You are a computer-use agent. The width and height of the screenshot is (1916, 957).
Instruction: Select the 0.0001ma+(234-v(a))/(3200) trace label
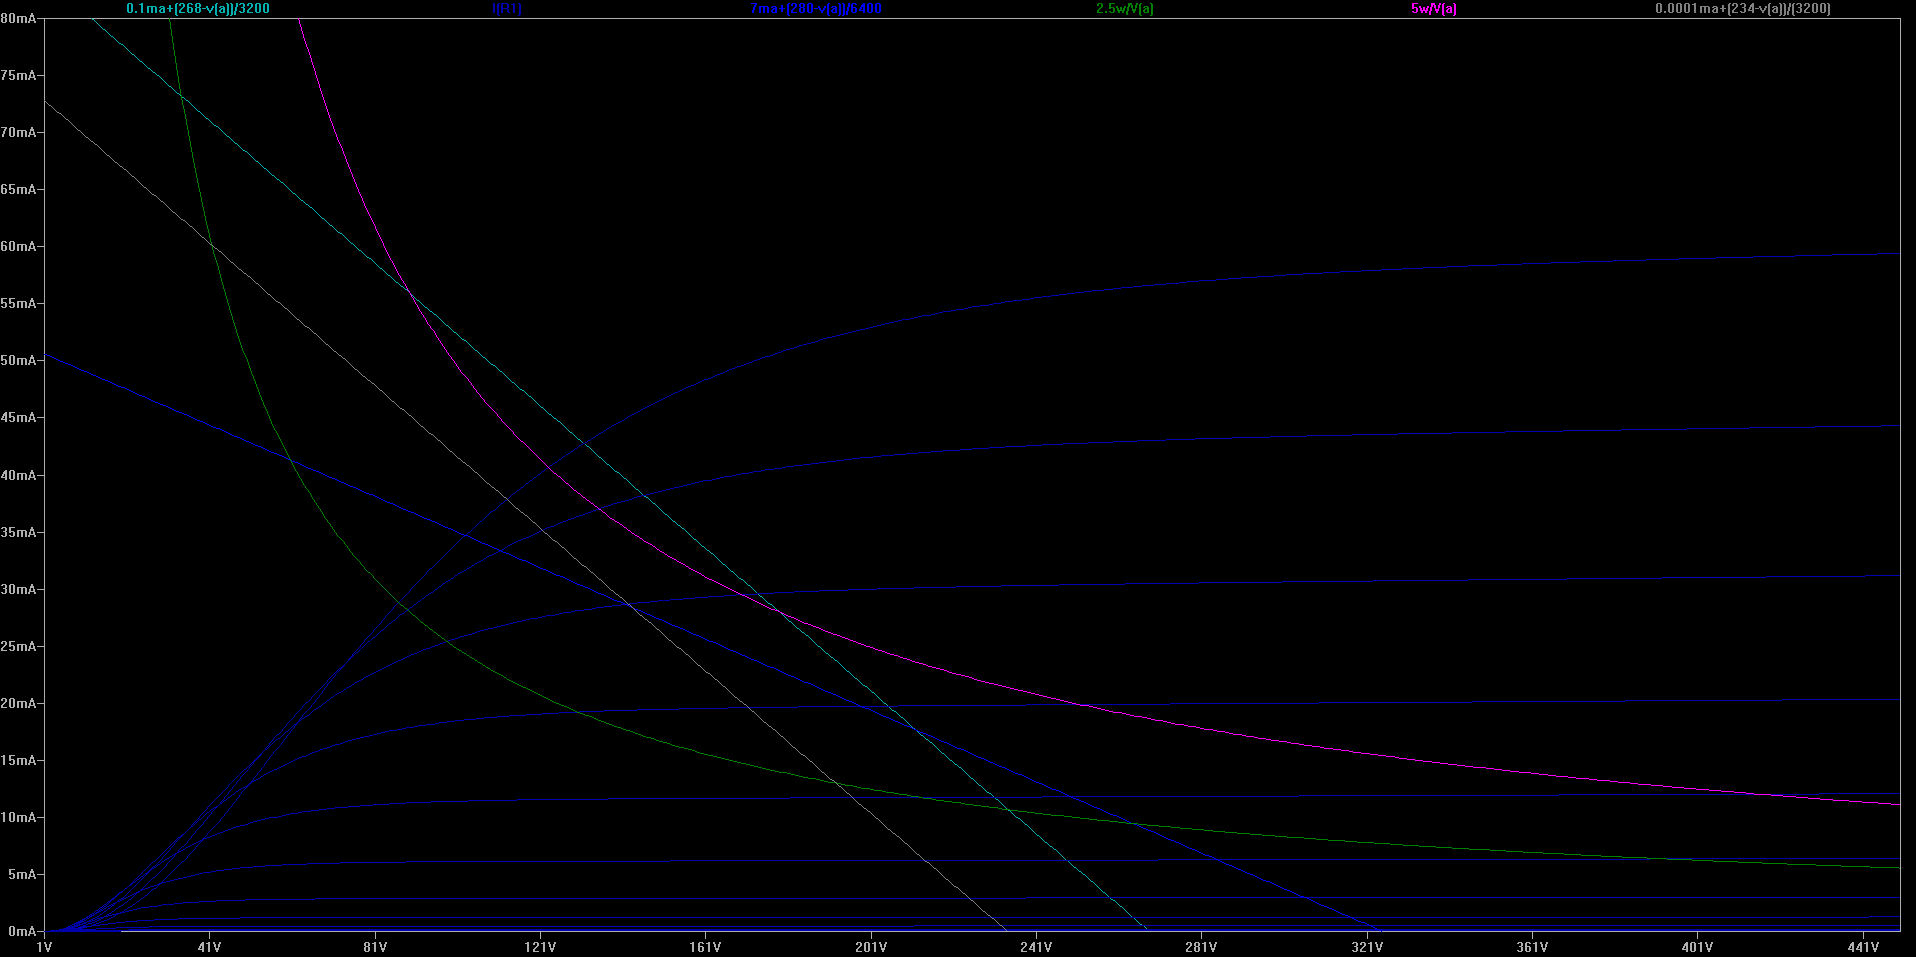(x=1743, y=8)
